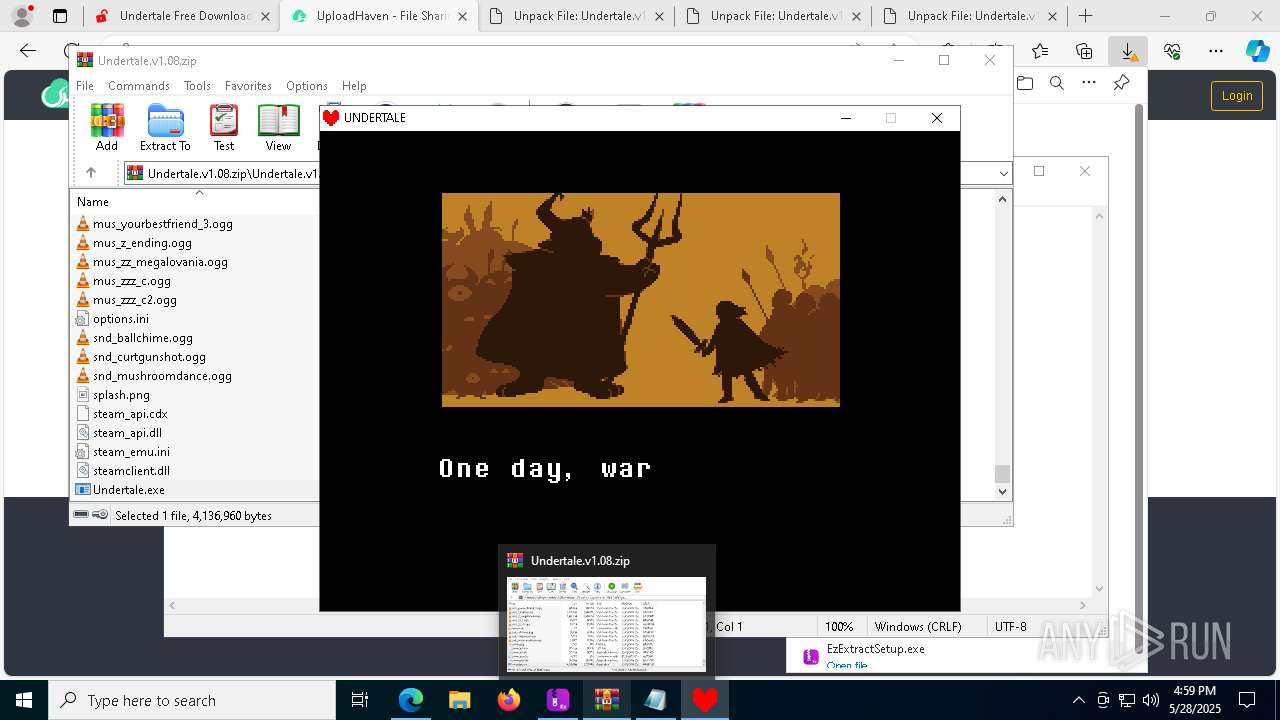1280x720 pixels.
Task: Click the Undertale.v1.08.zip preview thumbnail
Action: (606, 624)
